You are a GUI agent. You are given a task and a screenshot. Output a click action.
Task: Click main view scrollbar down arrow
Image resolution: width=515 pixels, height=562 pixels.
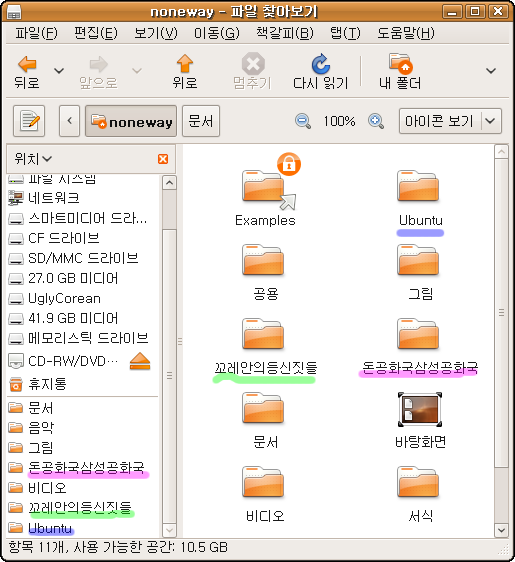tap(501, 530)
